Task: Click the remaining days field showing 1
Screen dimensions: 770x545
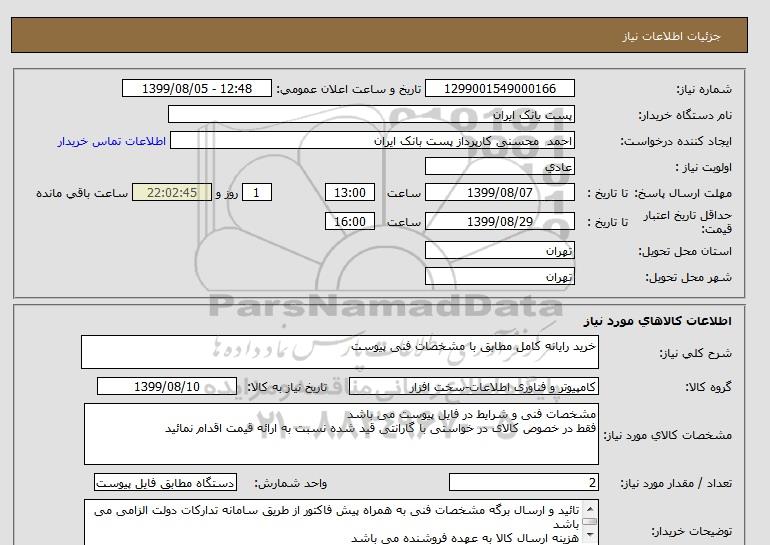Action: 256,192
